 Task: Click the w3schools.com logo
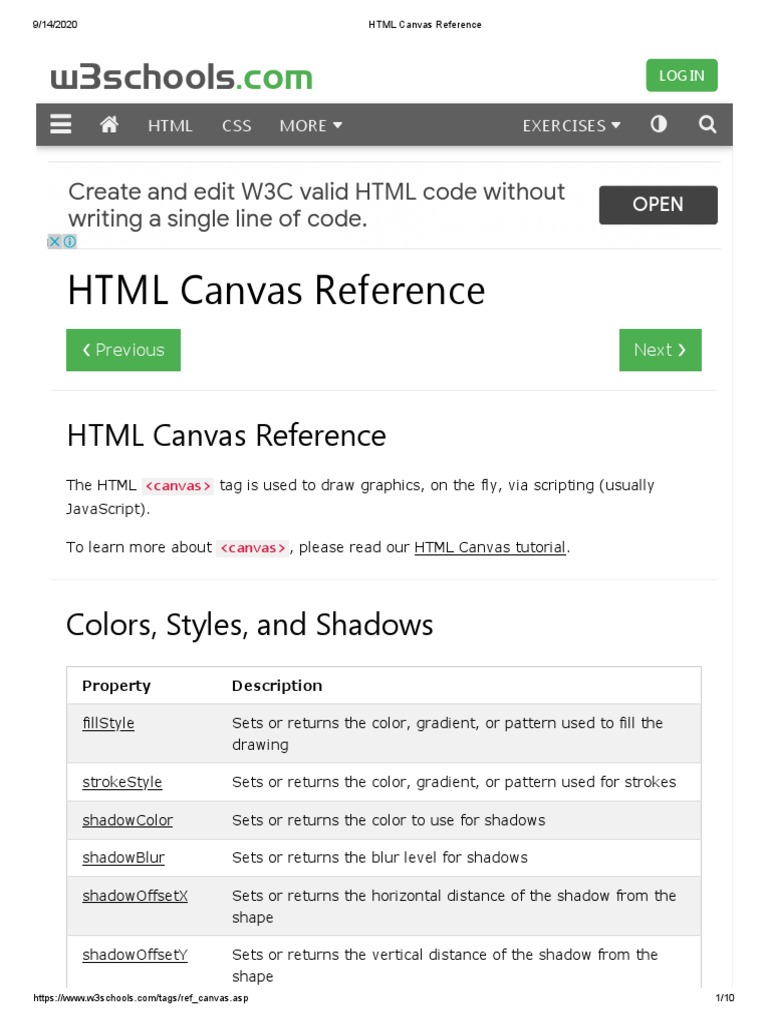tap(182, 77)
